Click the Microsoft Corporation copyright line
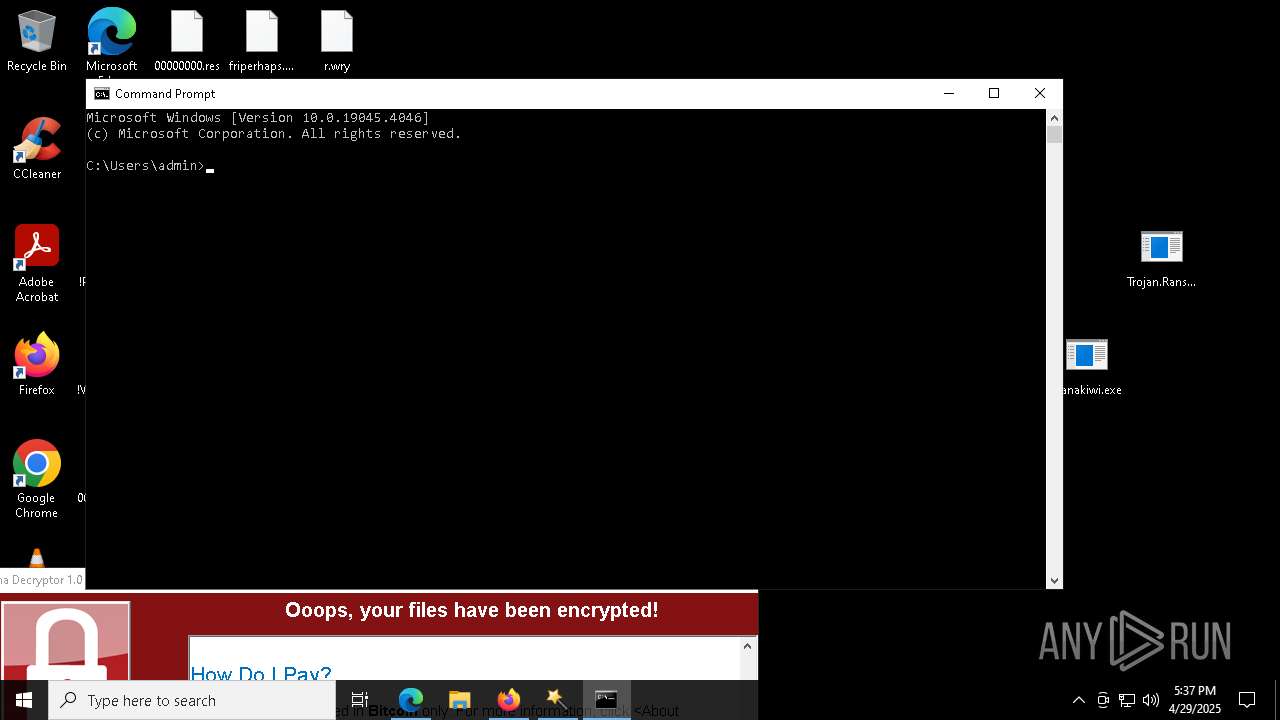Screen dimensions: 1280x720 coord(274,134)
